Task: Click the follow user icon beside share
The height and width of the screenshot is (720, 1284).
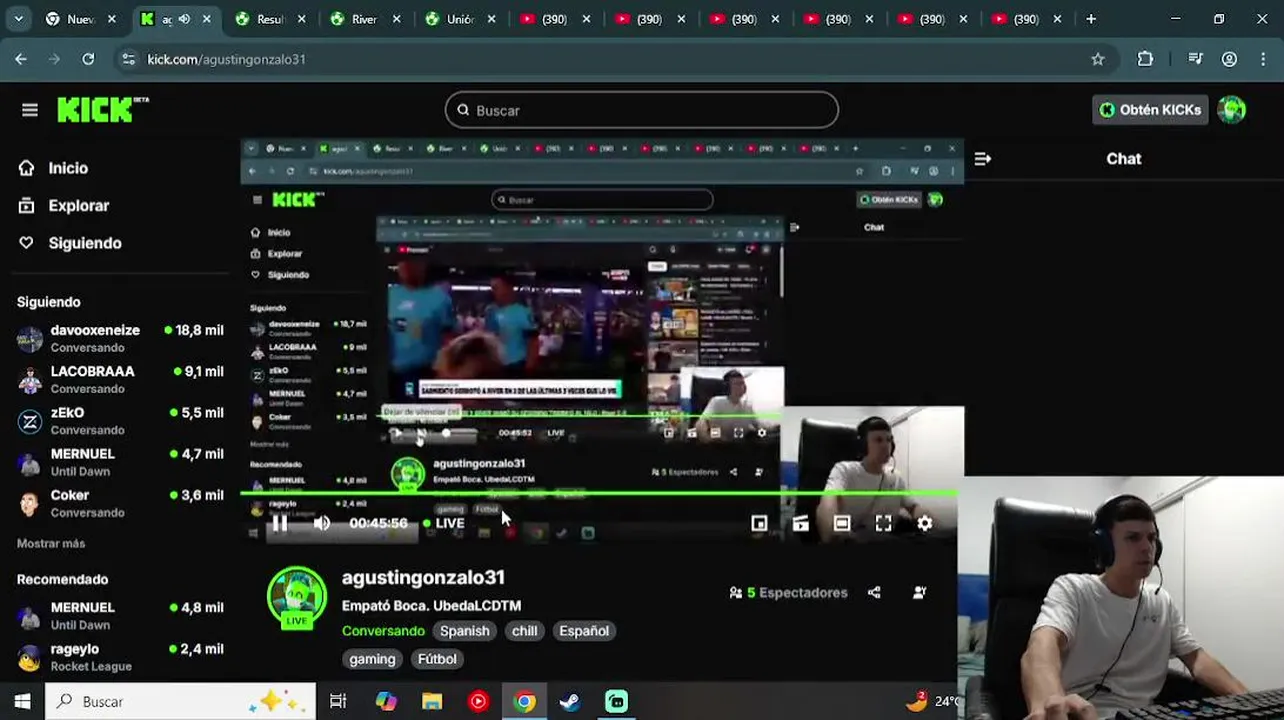Action: [x=920, y=592]
